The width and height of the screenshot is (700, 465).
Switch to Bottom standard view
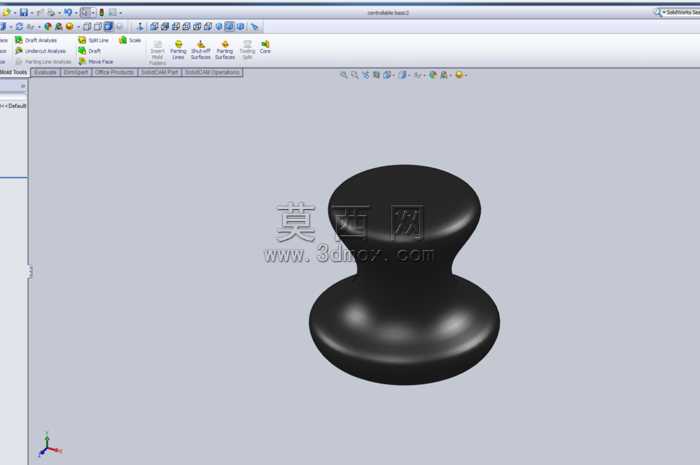click(208, 27)
